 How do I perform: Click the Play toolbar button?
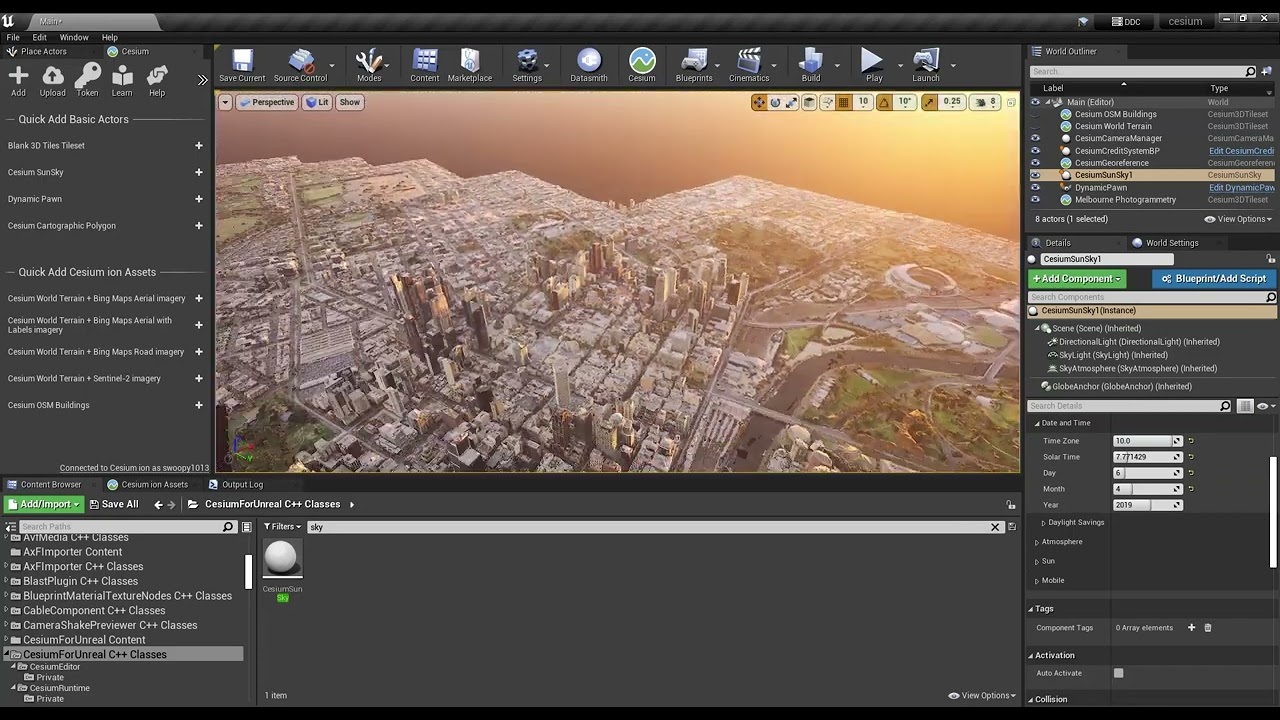point(874,65)
